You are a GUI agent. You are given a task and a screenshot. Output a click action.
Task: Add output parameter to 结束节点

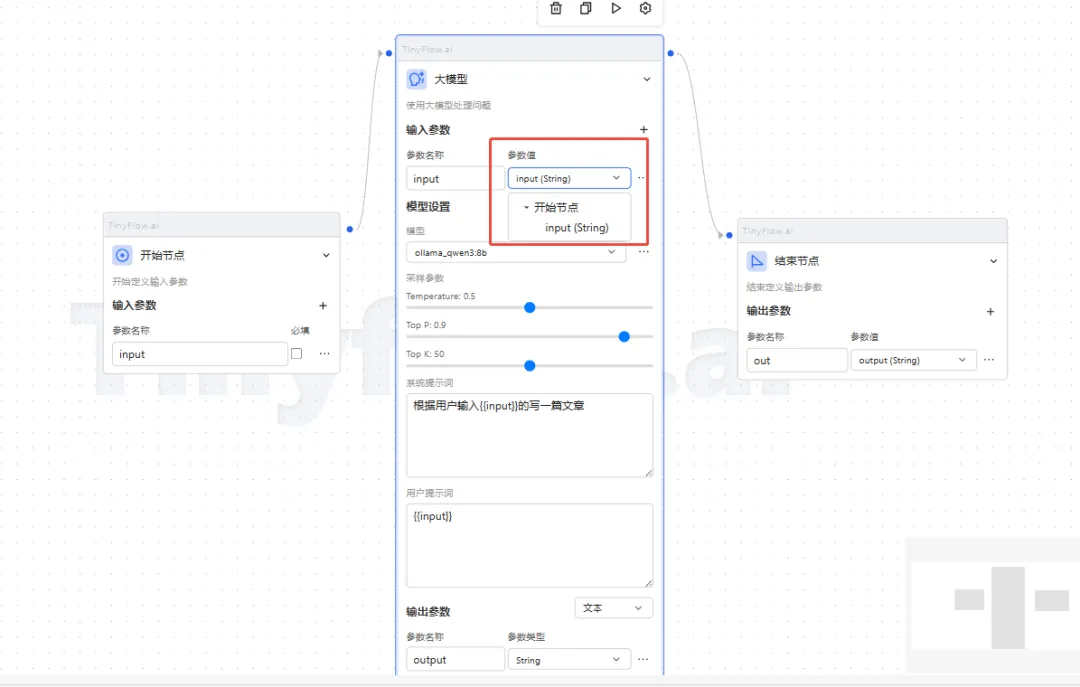(990, 312)
